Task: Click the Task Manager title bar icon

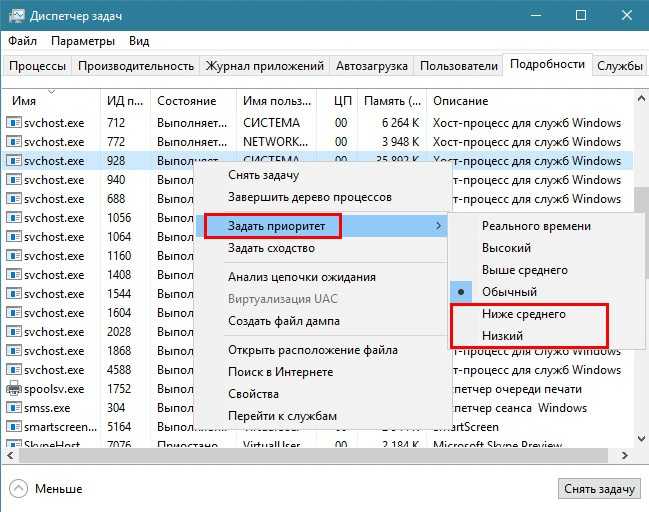Action: [x=17, y=16]
